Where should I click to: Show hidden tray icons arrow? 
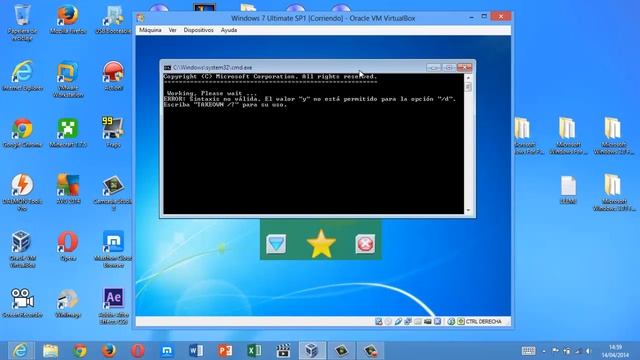[544, 351]
